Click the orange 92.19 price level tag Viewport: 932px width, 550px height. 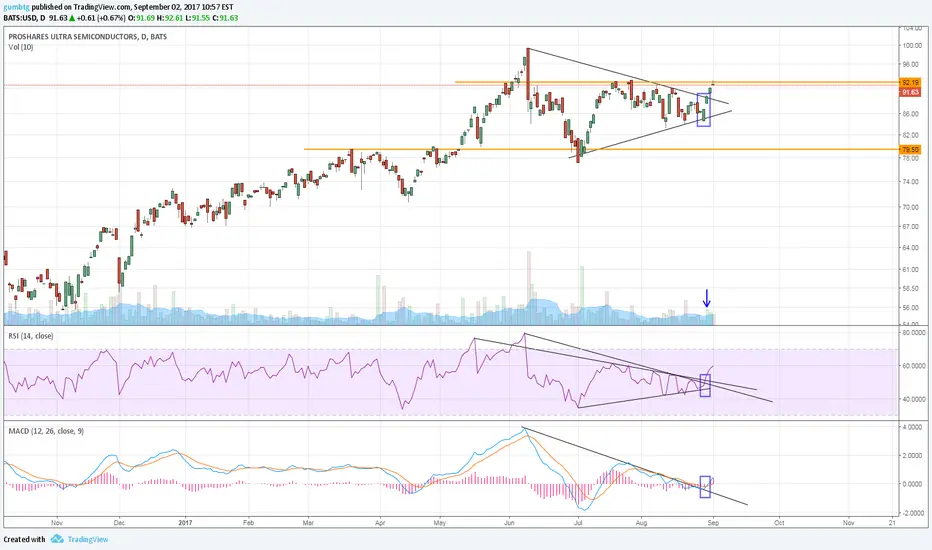pos(910,83)
